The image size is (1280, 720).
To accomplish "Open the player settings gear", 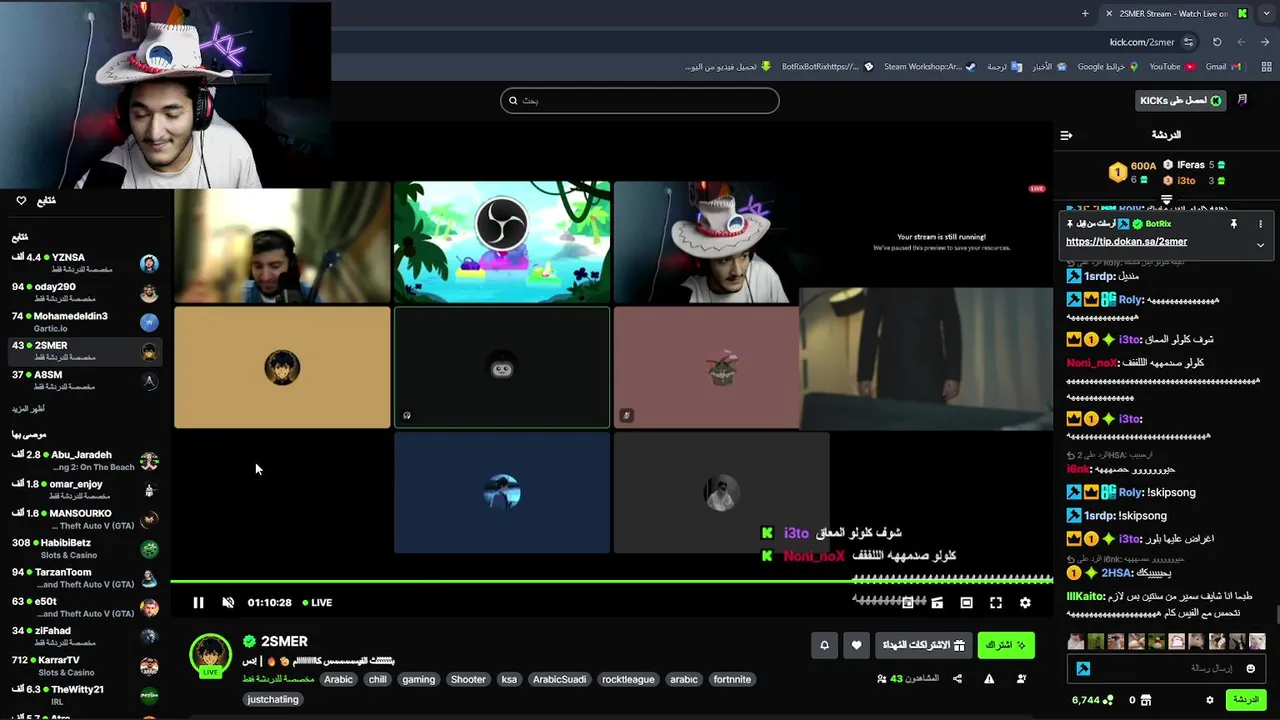I will point(1025,602).
